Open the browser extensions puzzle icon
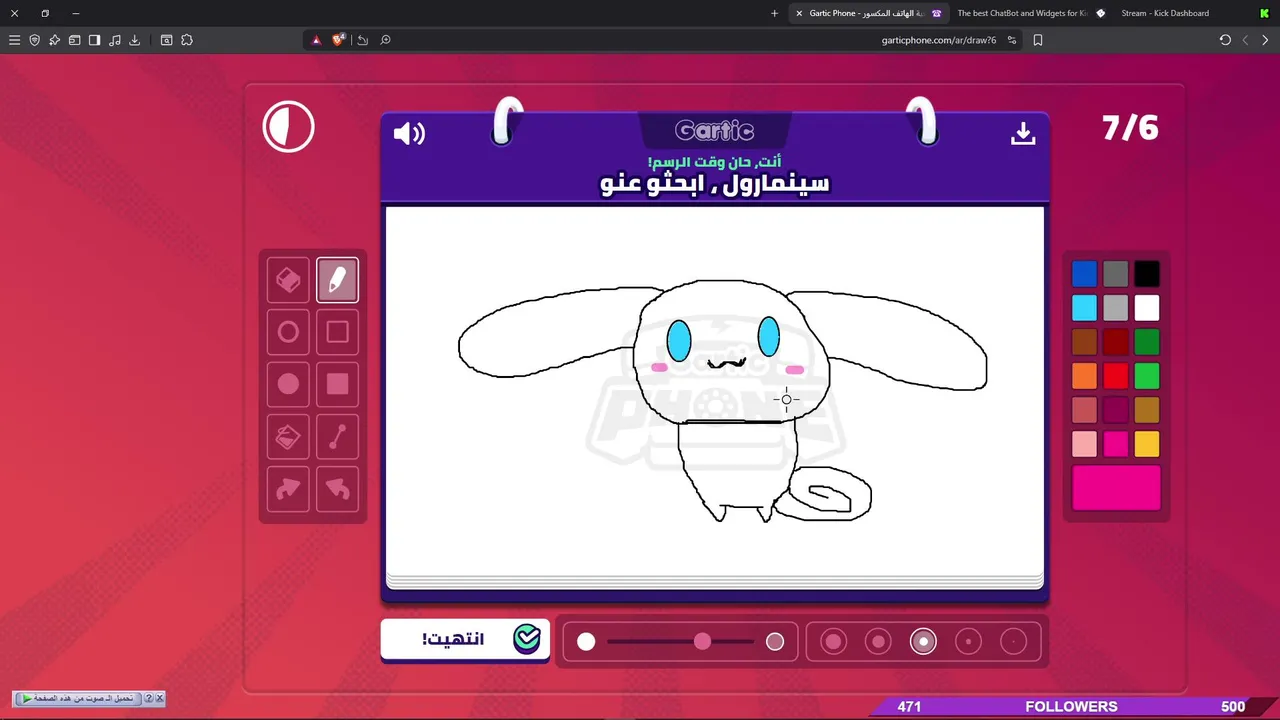The width and height of the screenshot is (1280, 720). [186, 40]
